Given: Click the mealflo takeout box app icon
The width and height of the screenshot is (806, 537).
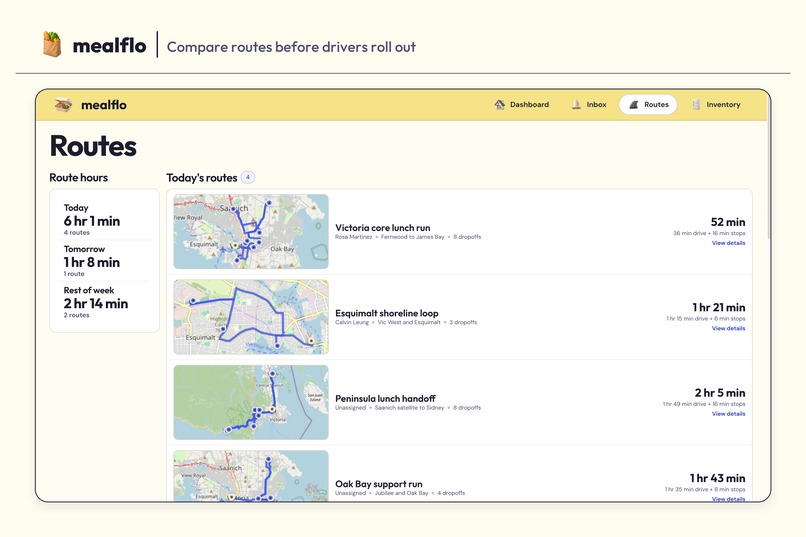Looking at the screenshot, I should pos(63,105).
